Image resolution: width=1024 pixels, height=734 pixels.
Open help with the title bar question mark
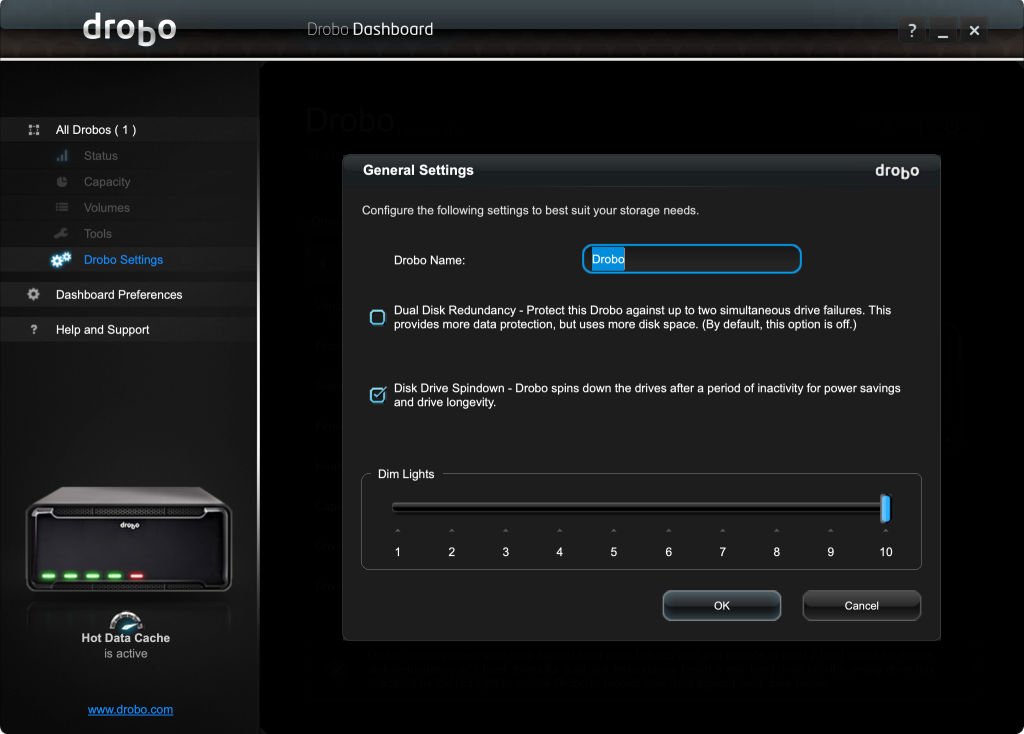tap(912, 30)
